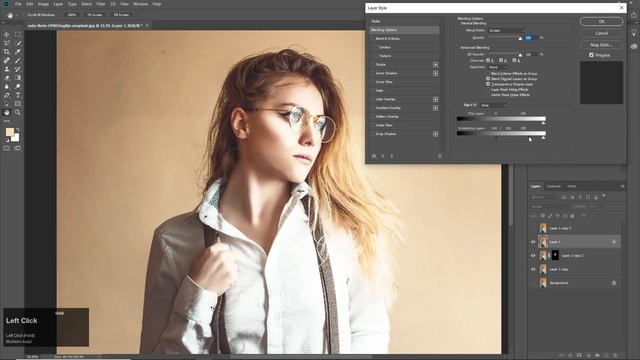640x360 pixels.
Task: Open the Layers panel flyout menu
Action: pyautogui.click(x=622, y=186)
